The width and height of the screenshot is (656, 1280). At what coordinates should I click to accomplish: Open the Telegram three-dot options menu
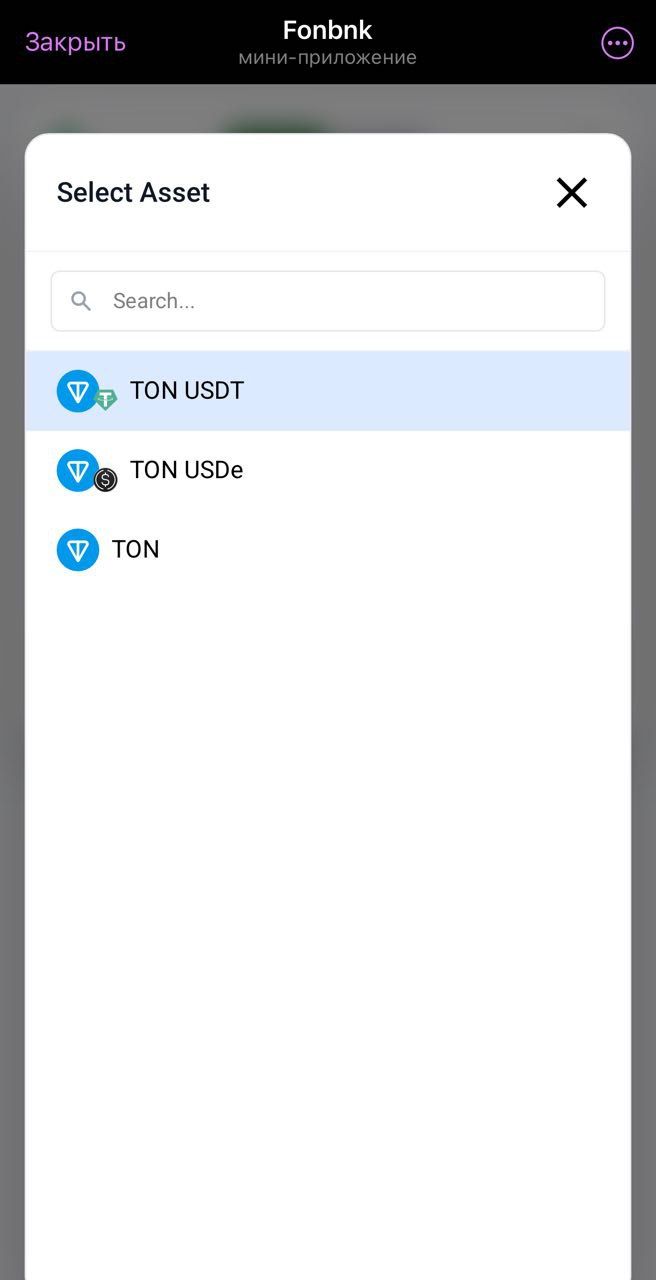617,42
